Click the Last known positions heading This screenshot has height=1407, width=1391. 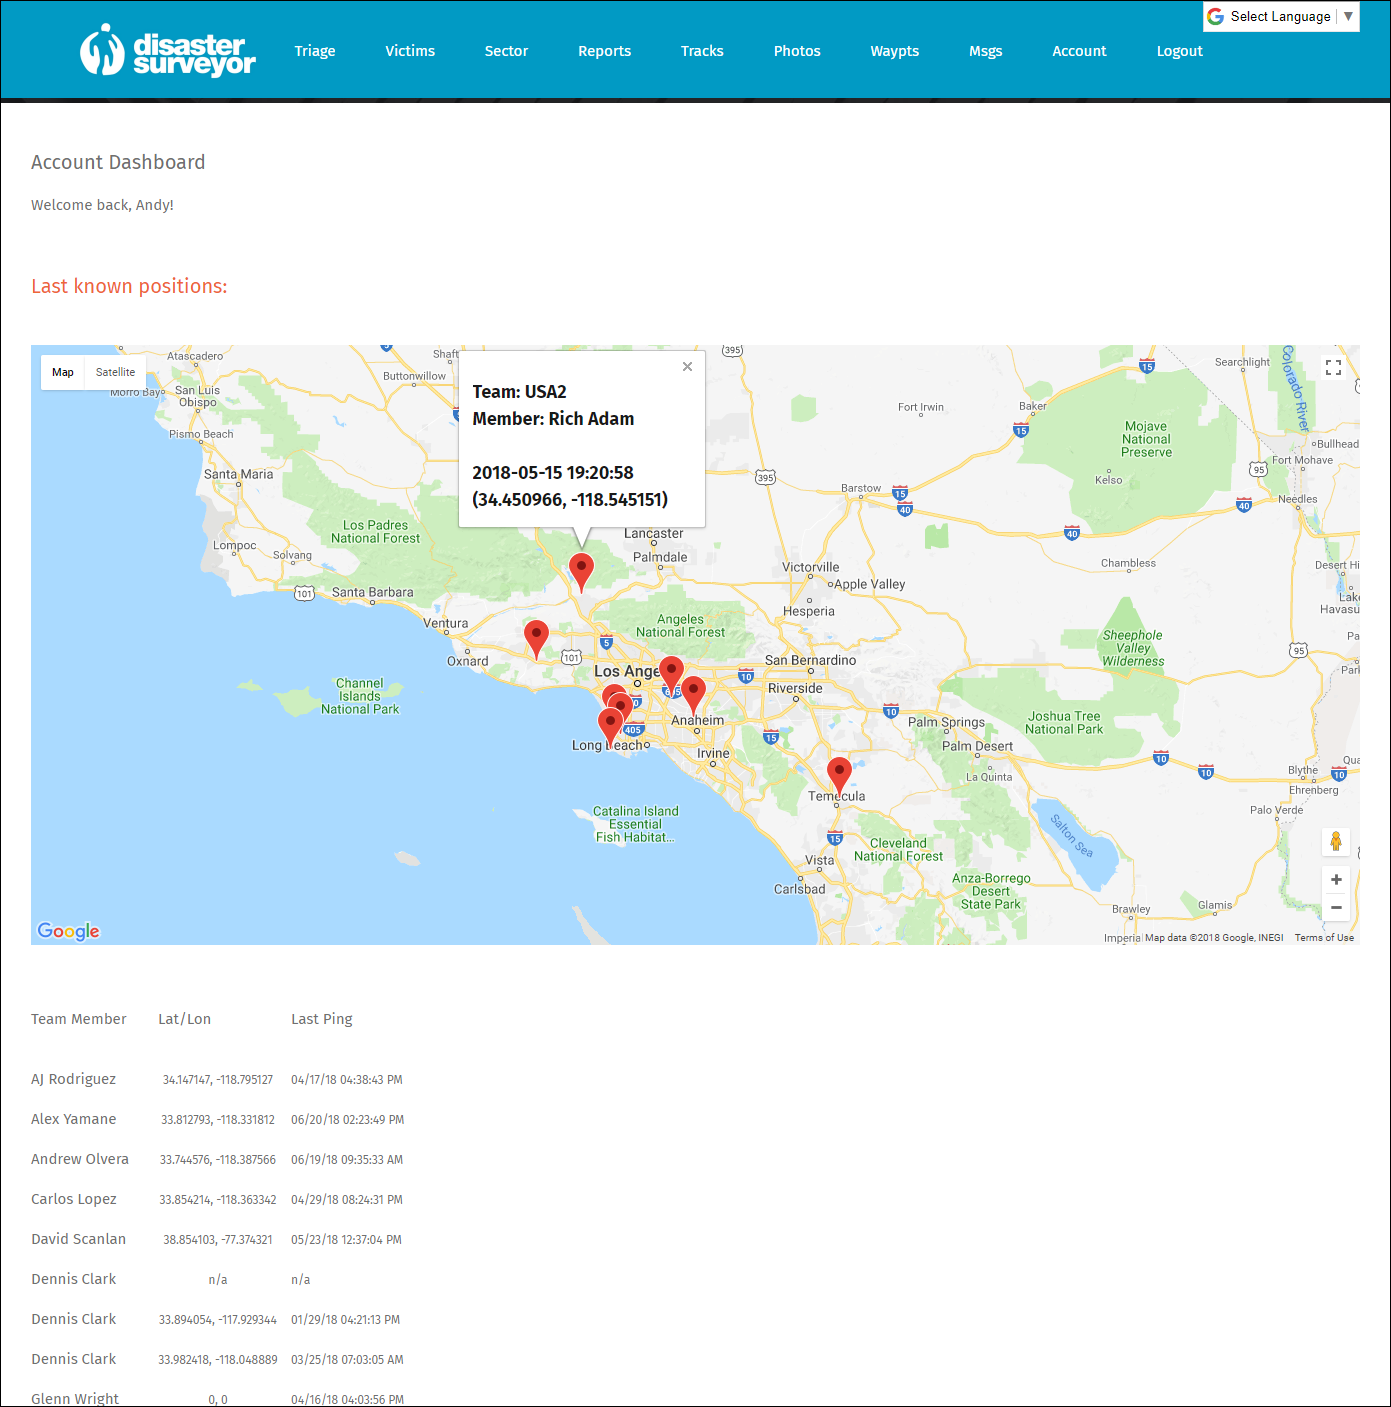pyautogui.click(x=129, y=286)
